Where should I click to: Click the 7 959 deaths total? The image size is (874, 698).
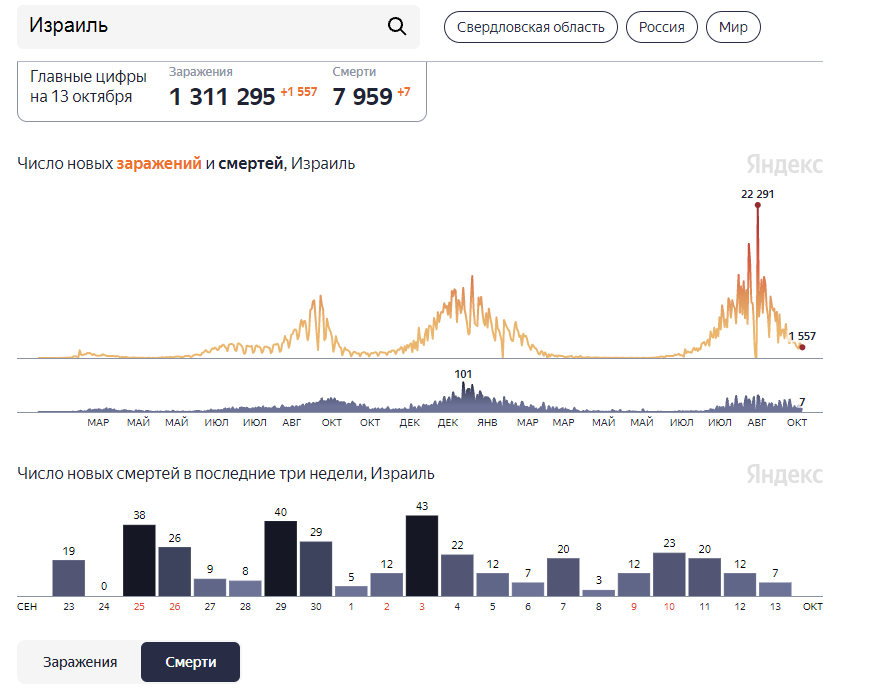(x=363, y=96)
